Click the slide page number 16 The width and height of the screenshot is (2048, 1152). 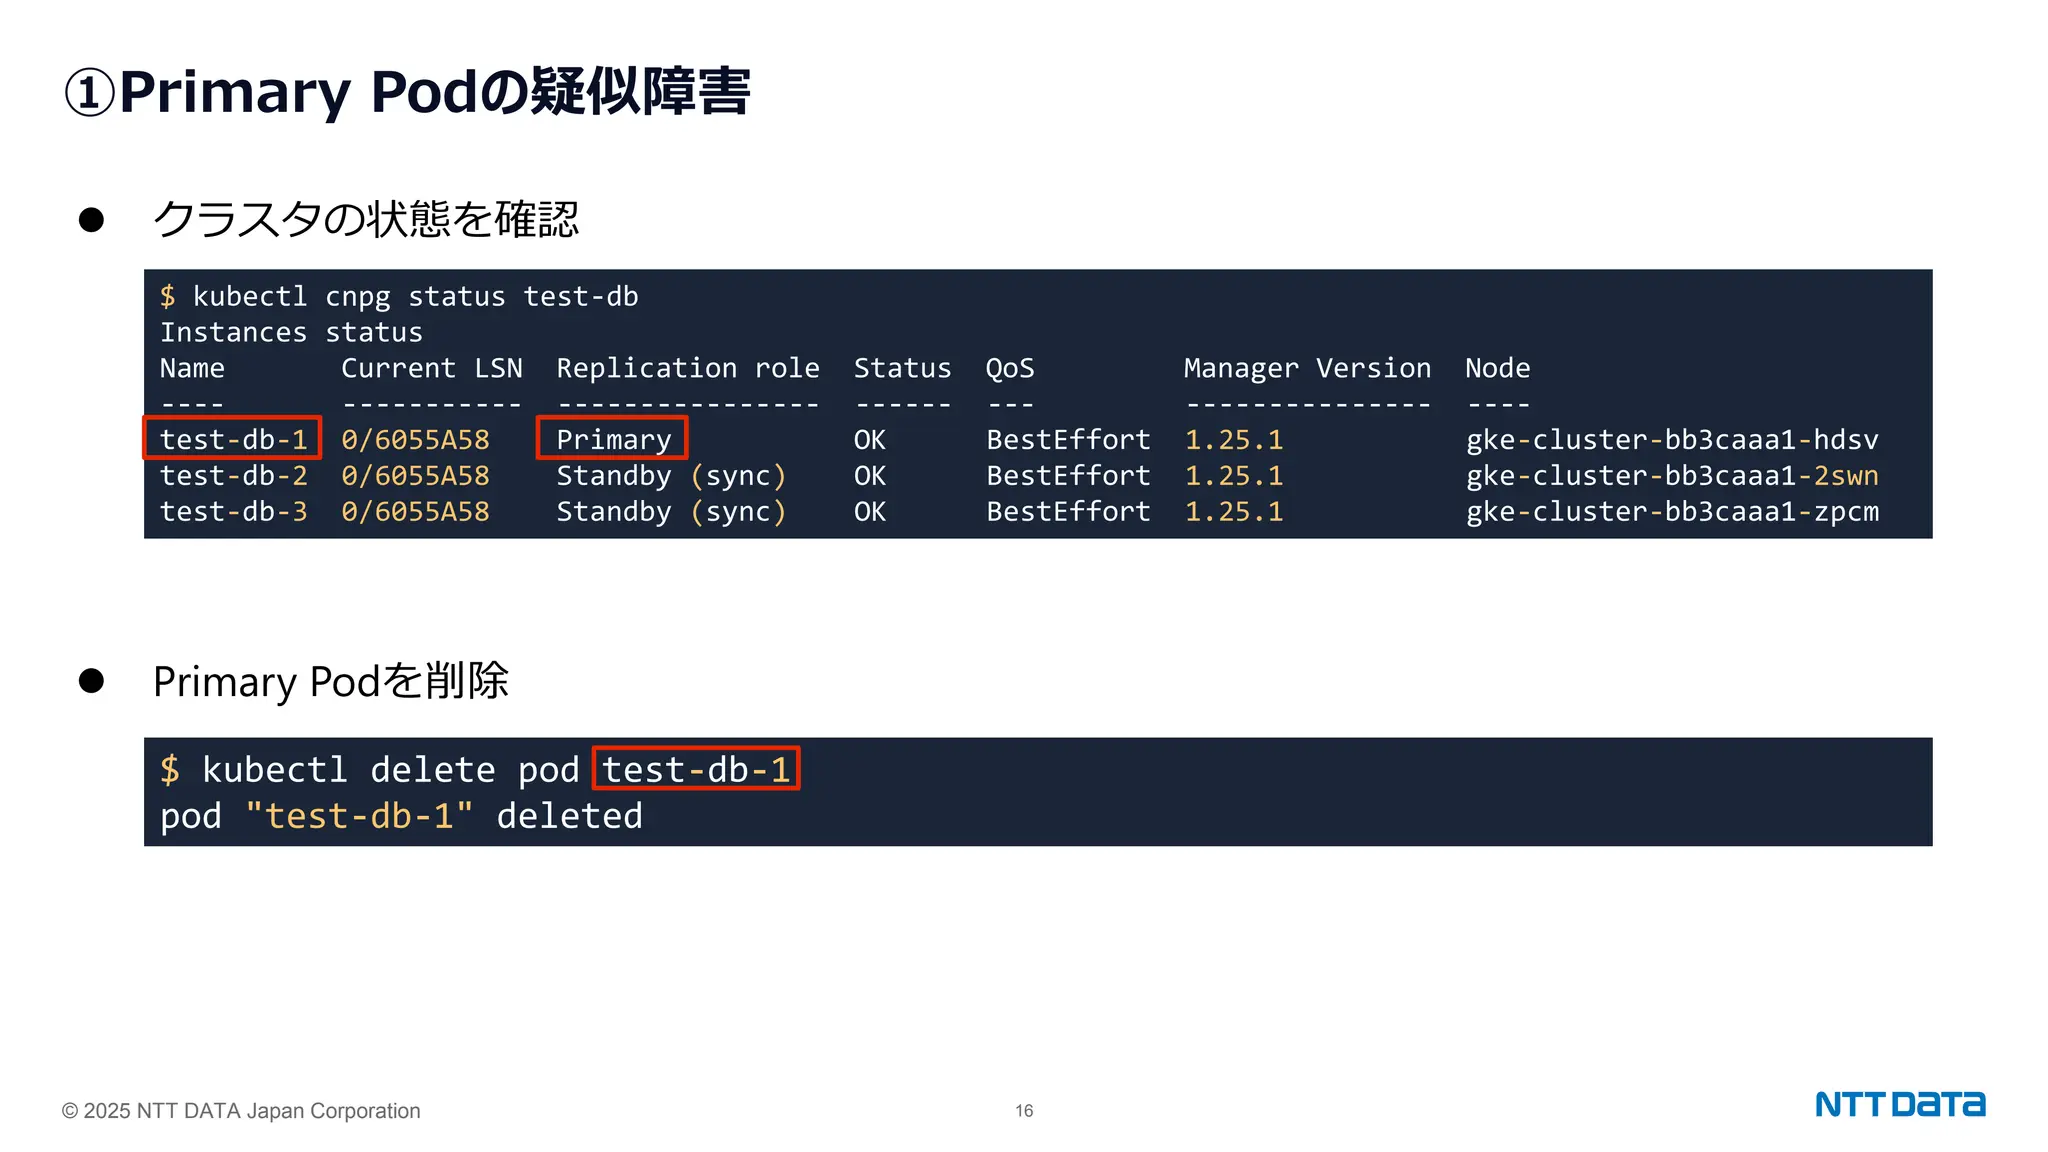pyautogui.click(x=1024, y=1111)
